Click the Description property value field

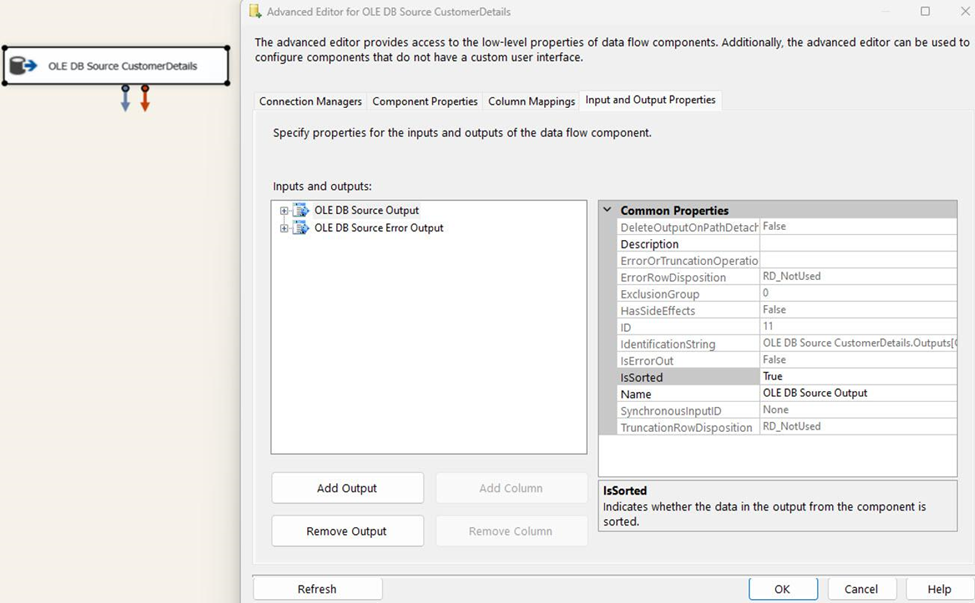(x=860, y=243)
